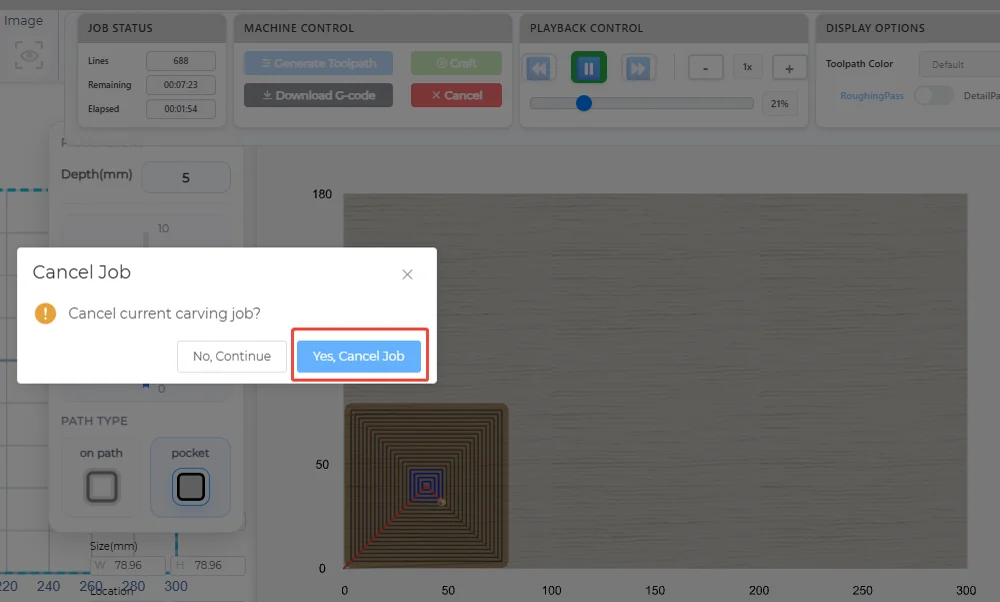This screenshot has height=602, width=1000.
Task: Click Download G-code button
Action: coord(318,95)
